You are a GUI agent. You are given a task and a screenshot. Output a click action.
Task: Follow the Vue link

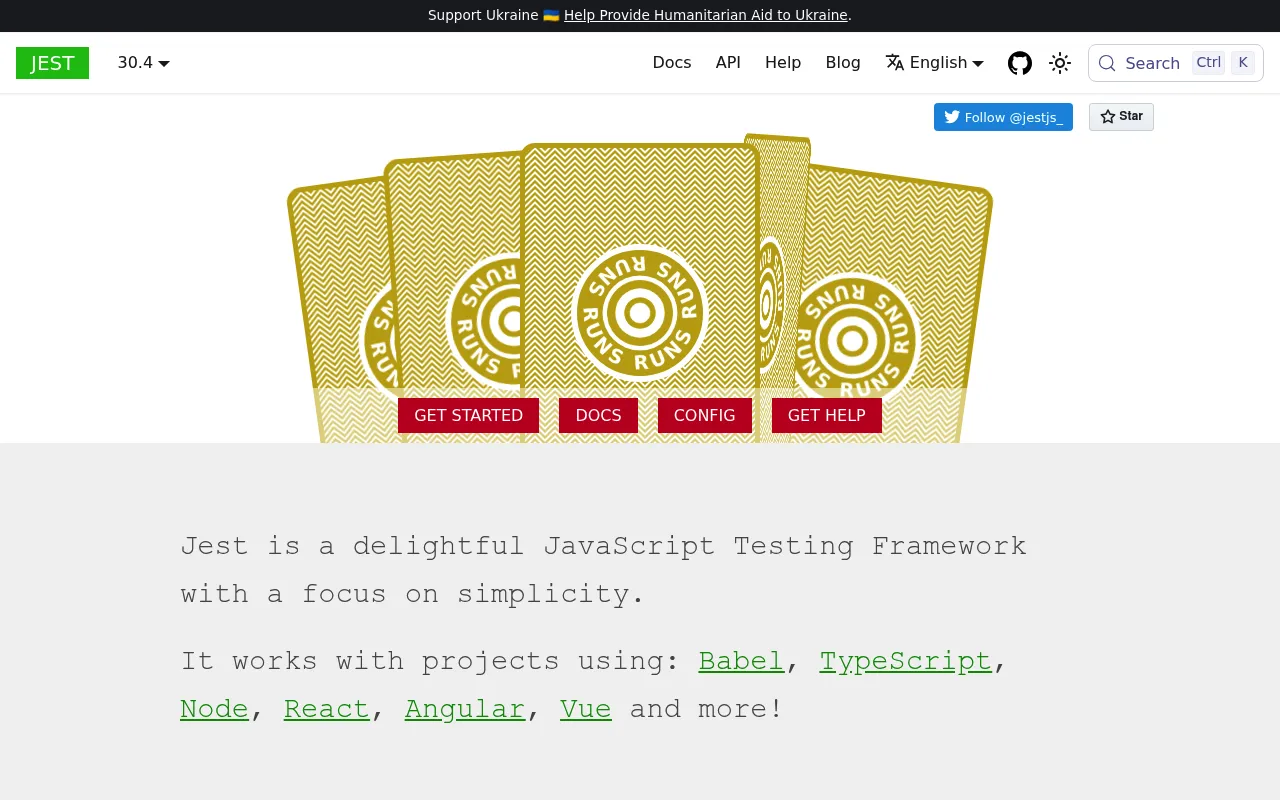586,709
